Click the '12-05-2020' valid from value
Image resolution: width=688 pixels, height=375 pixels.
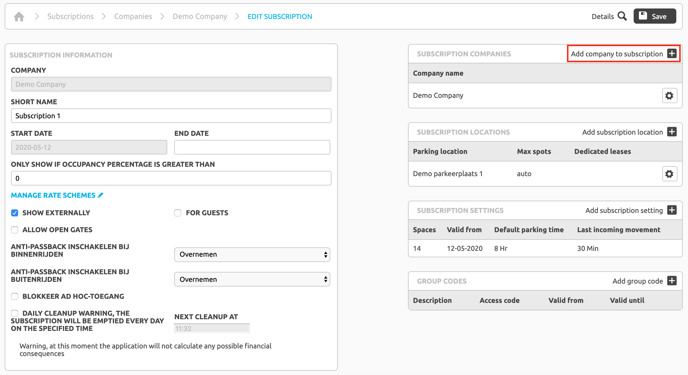[x=465, y=248]
